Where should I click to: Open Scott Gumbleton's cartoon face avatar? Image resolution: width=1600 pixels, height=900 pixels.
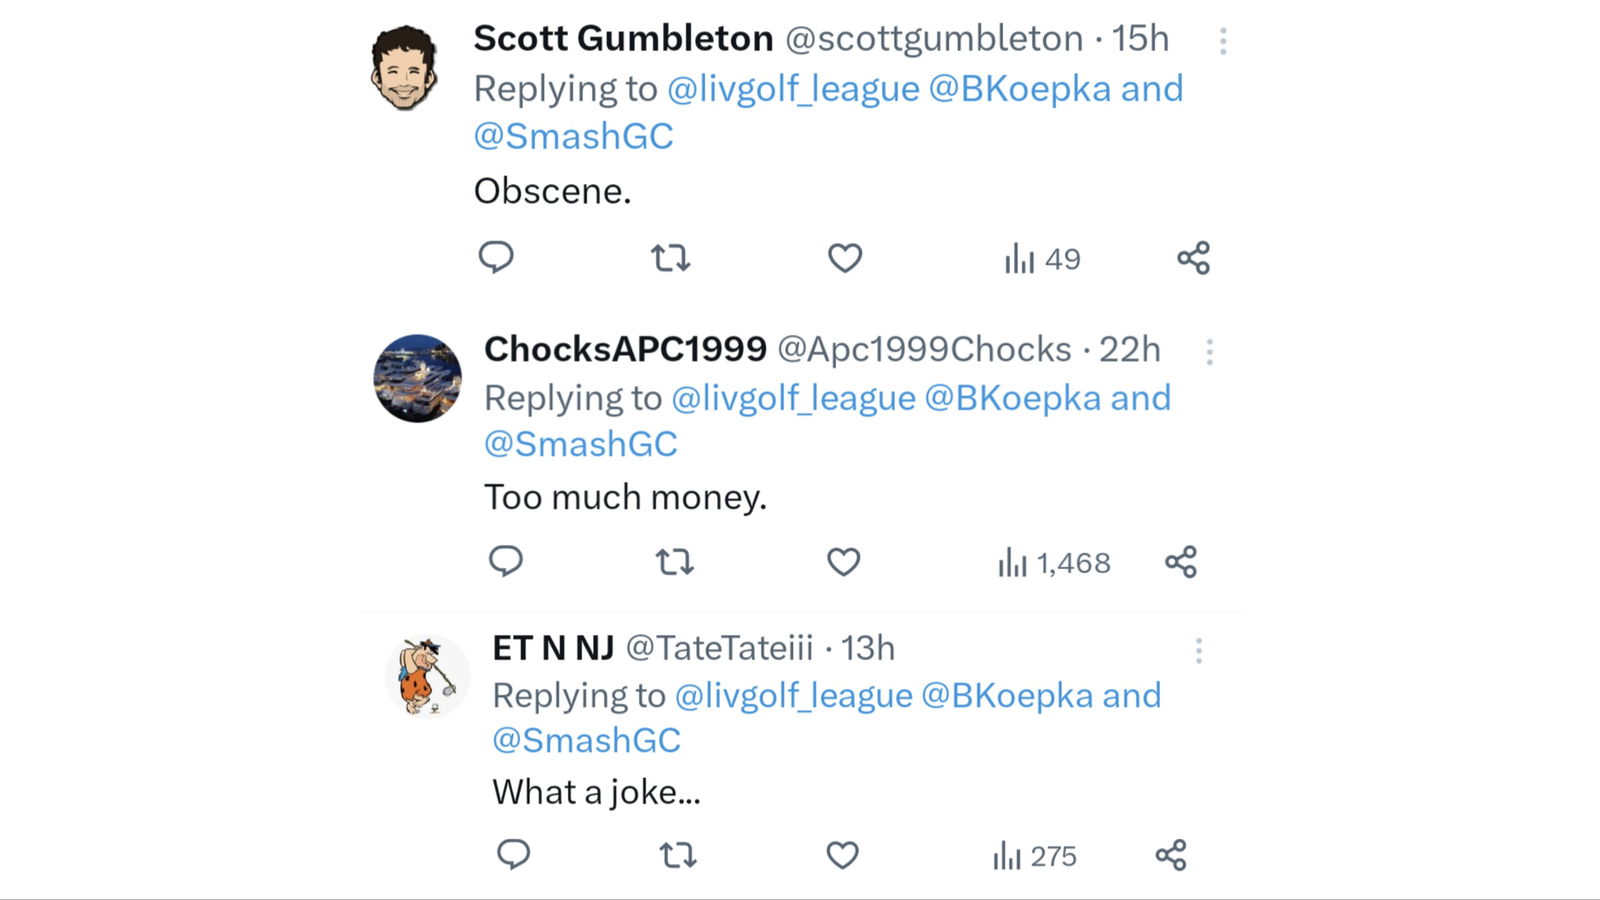[405, 68]
